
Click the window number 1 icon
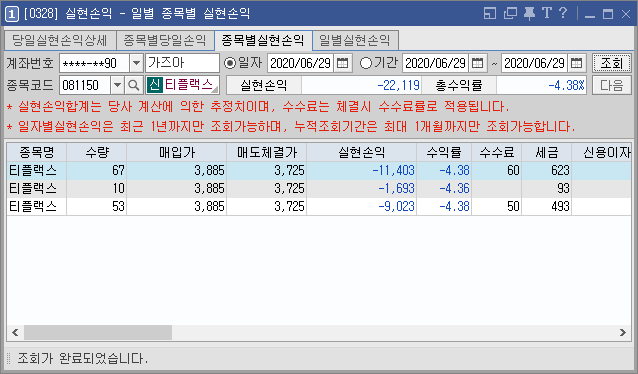11,14
